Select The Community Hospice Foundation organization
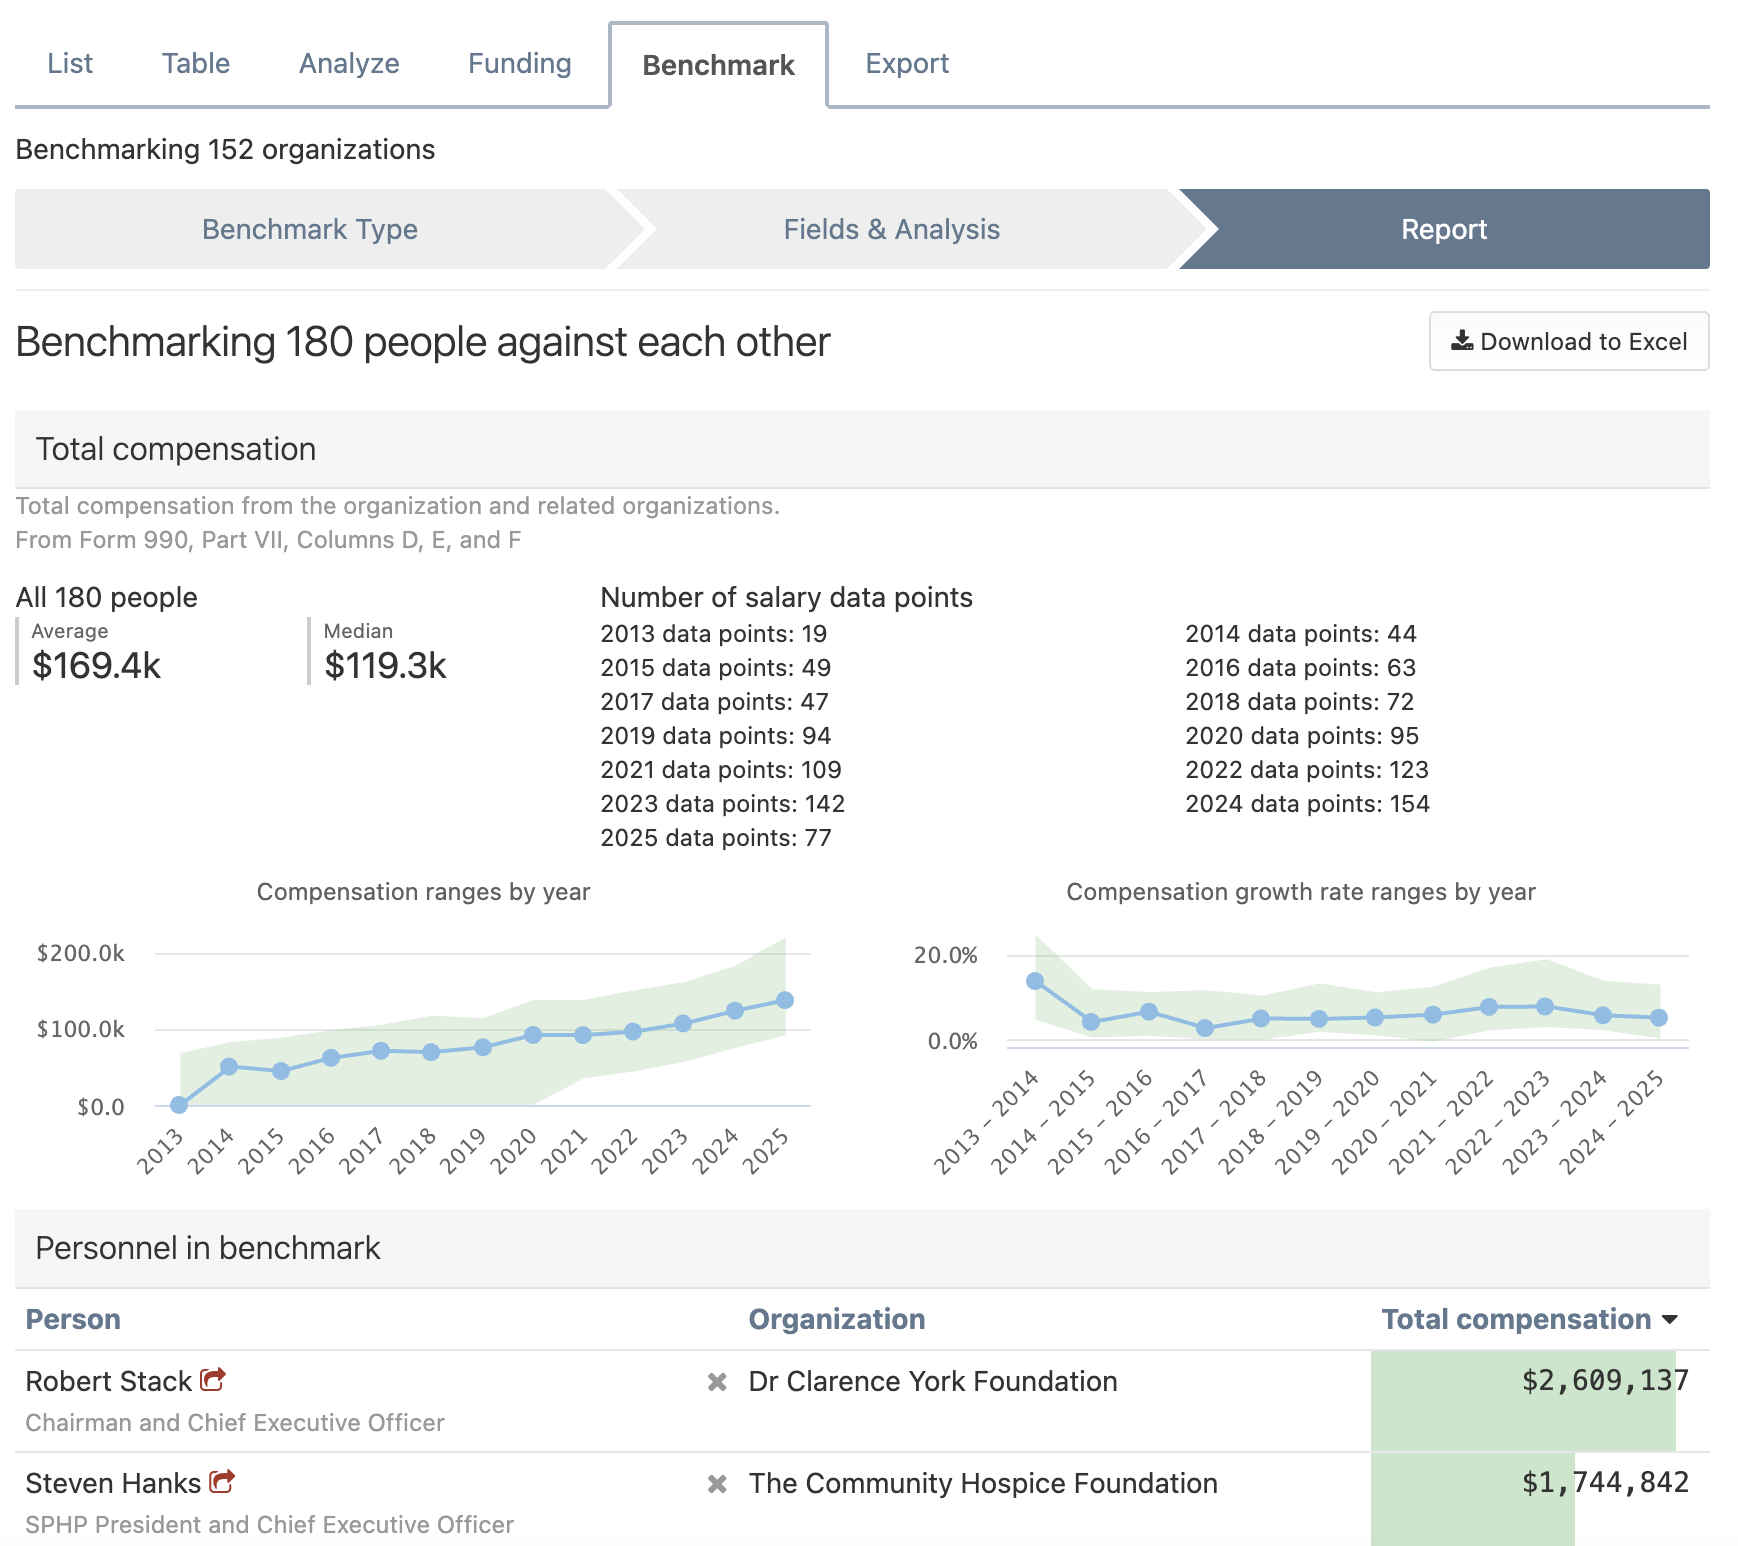 click(x=983, y=1483)
